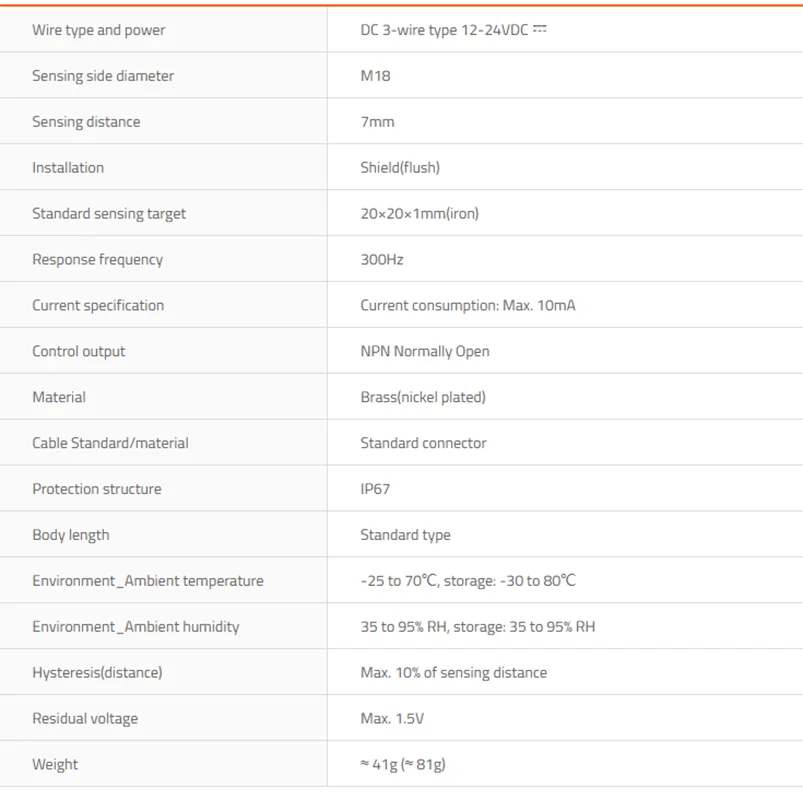The width and height of the screenshot is (803, 800).
Task: Select the IP67 protection structure value
Action: pos(375,490)
